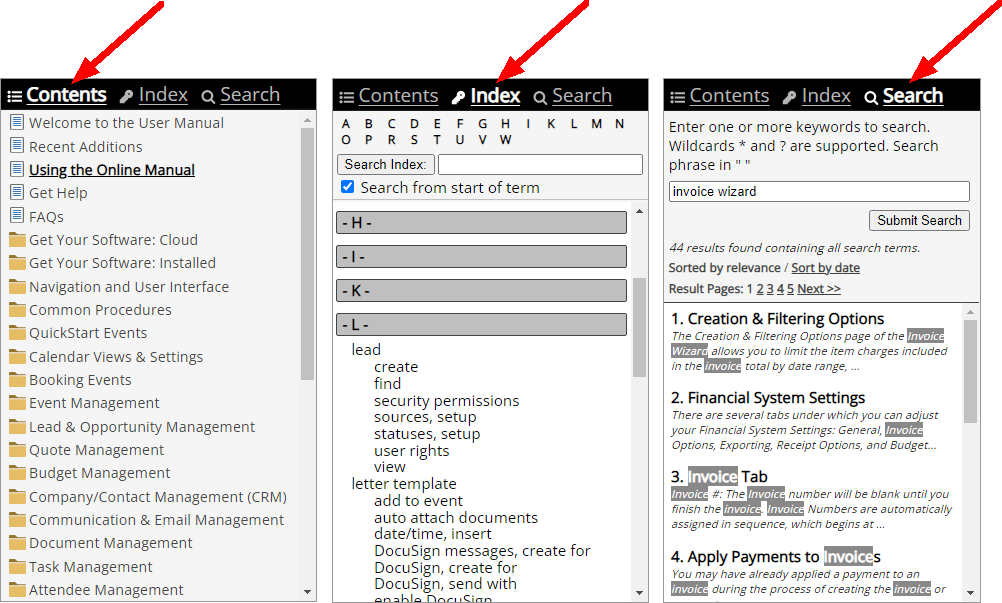Click folder icon for Navigation and User Interface
Viewport: 1002px width, 603px height.
coord(17,286)
